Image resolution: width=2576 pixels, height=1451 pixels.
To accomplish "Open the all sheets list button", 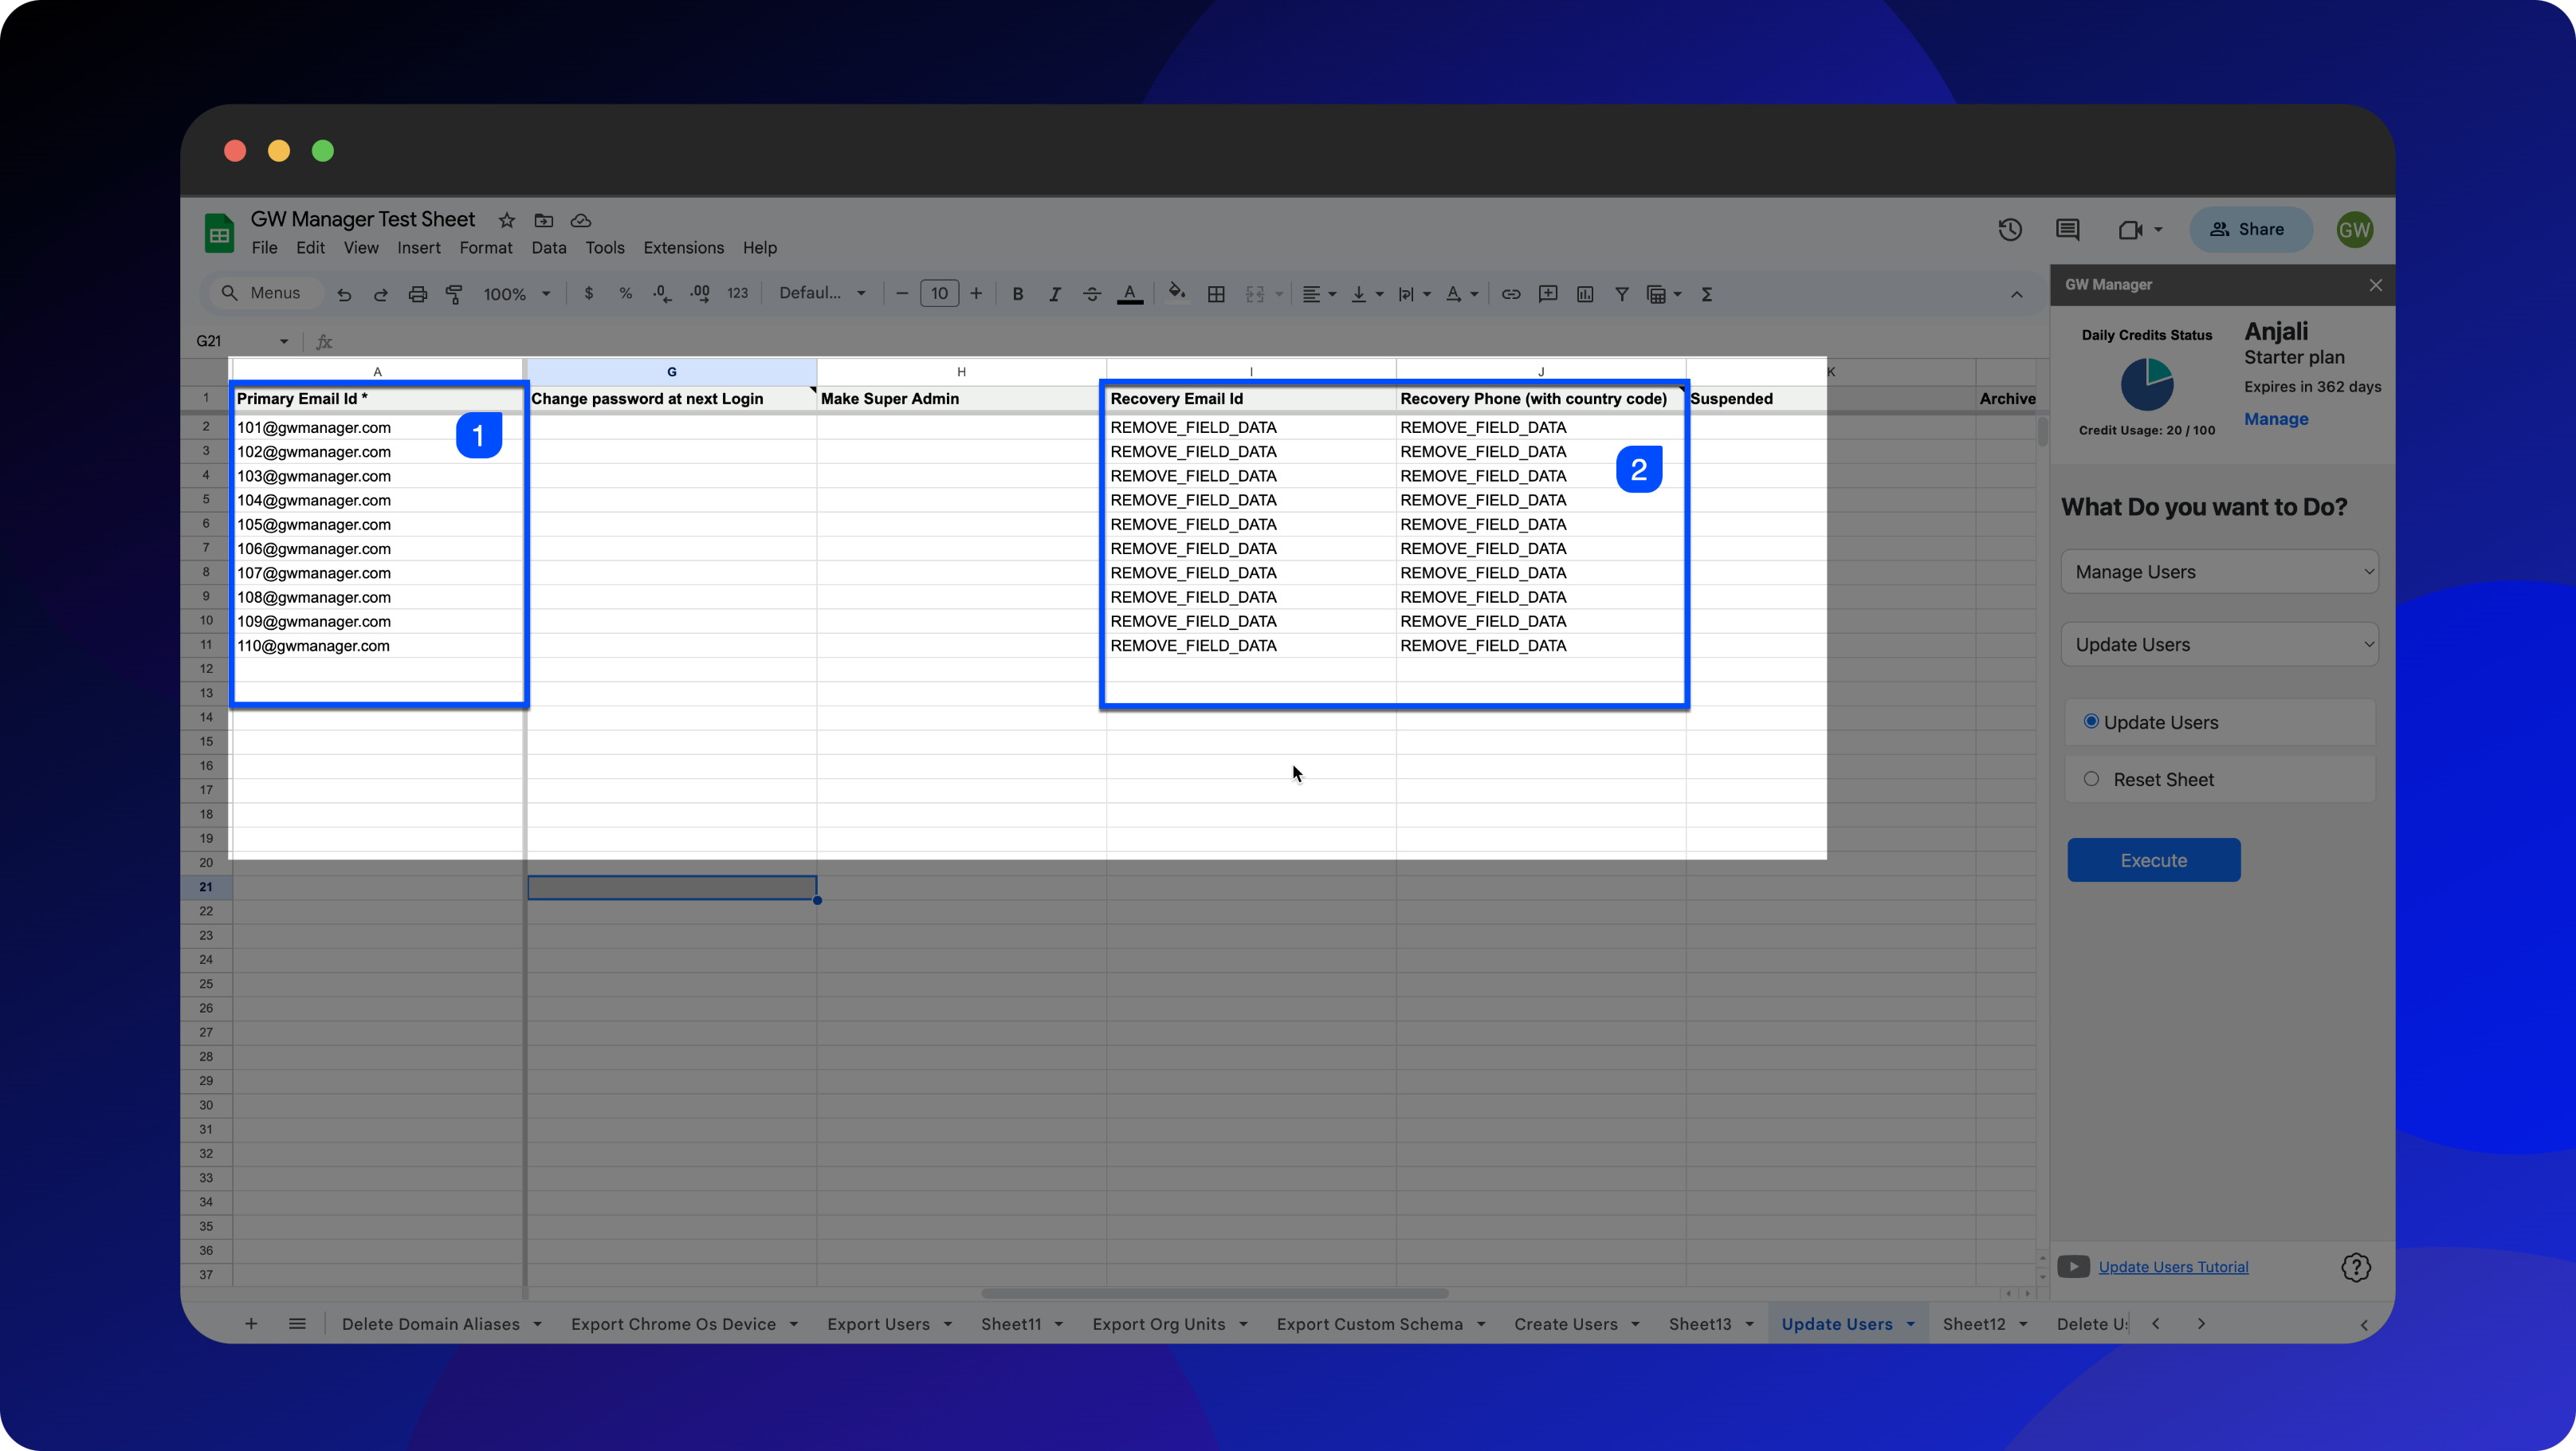I will click(x=297, y=1324).
